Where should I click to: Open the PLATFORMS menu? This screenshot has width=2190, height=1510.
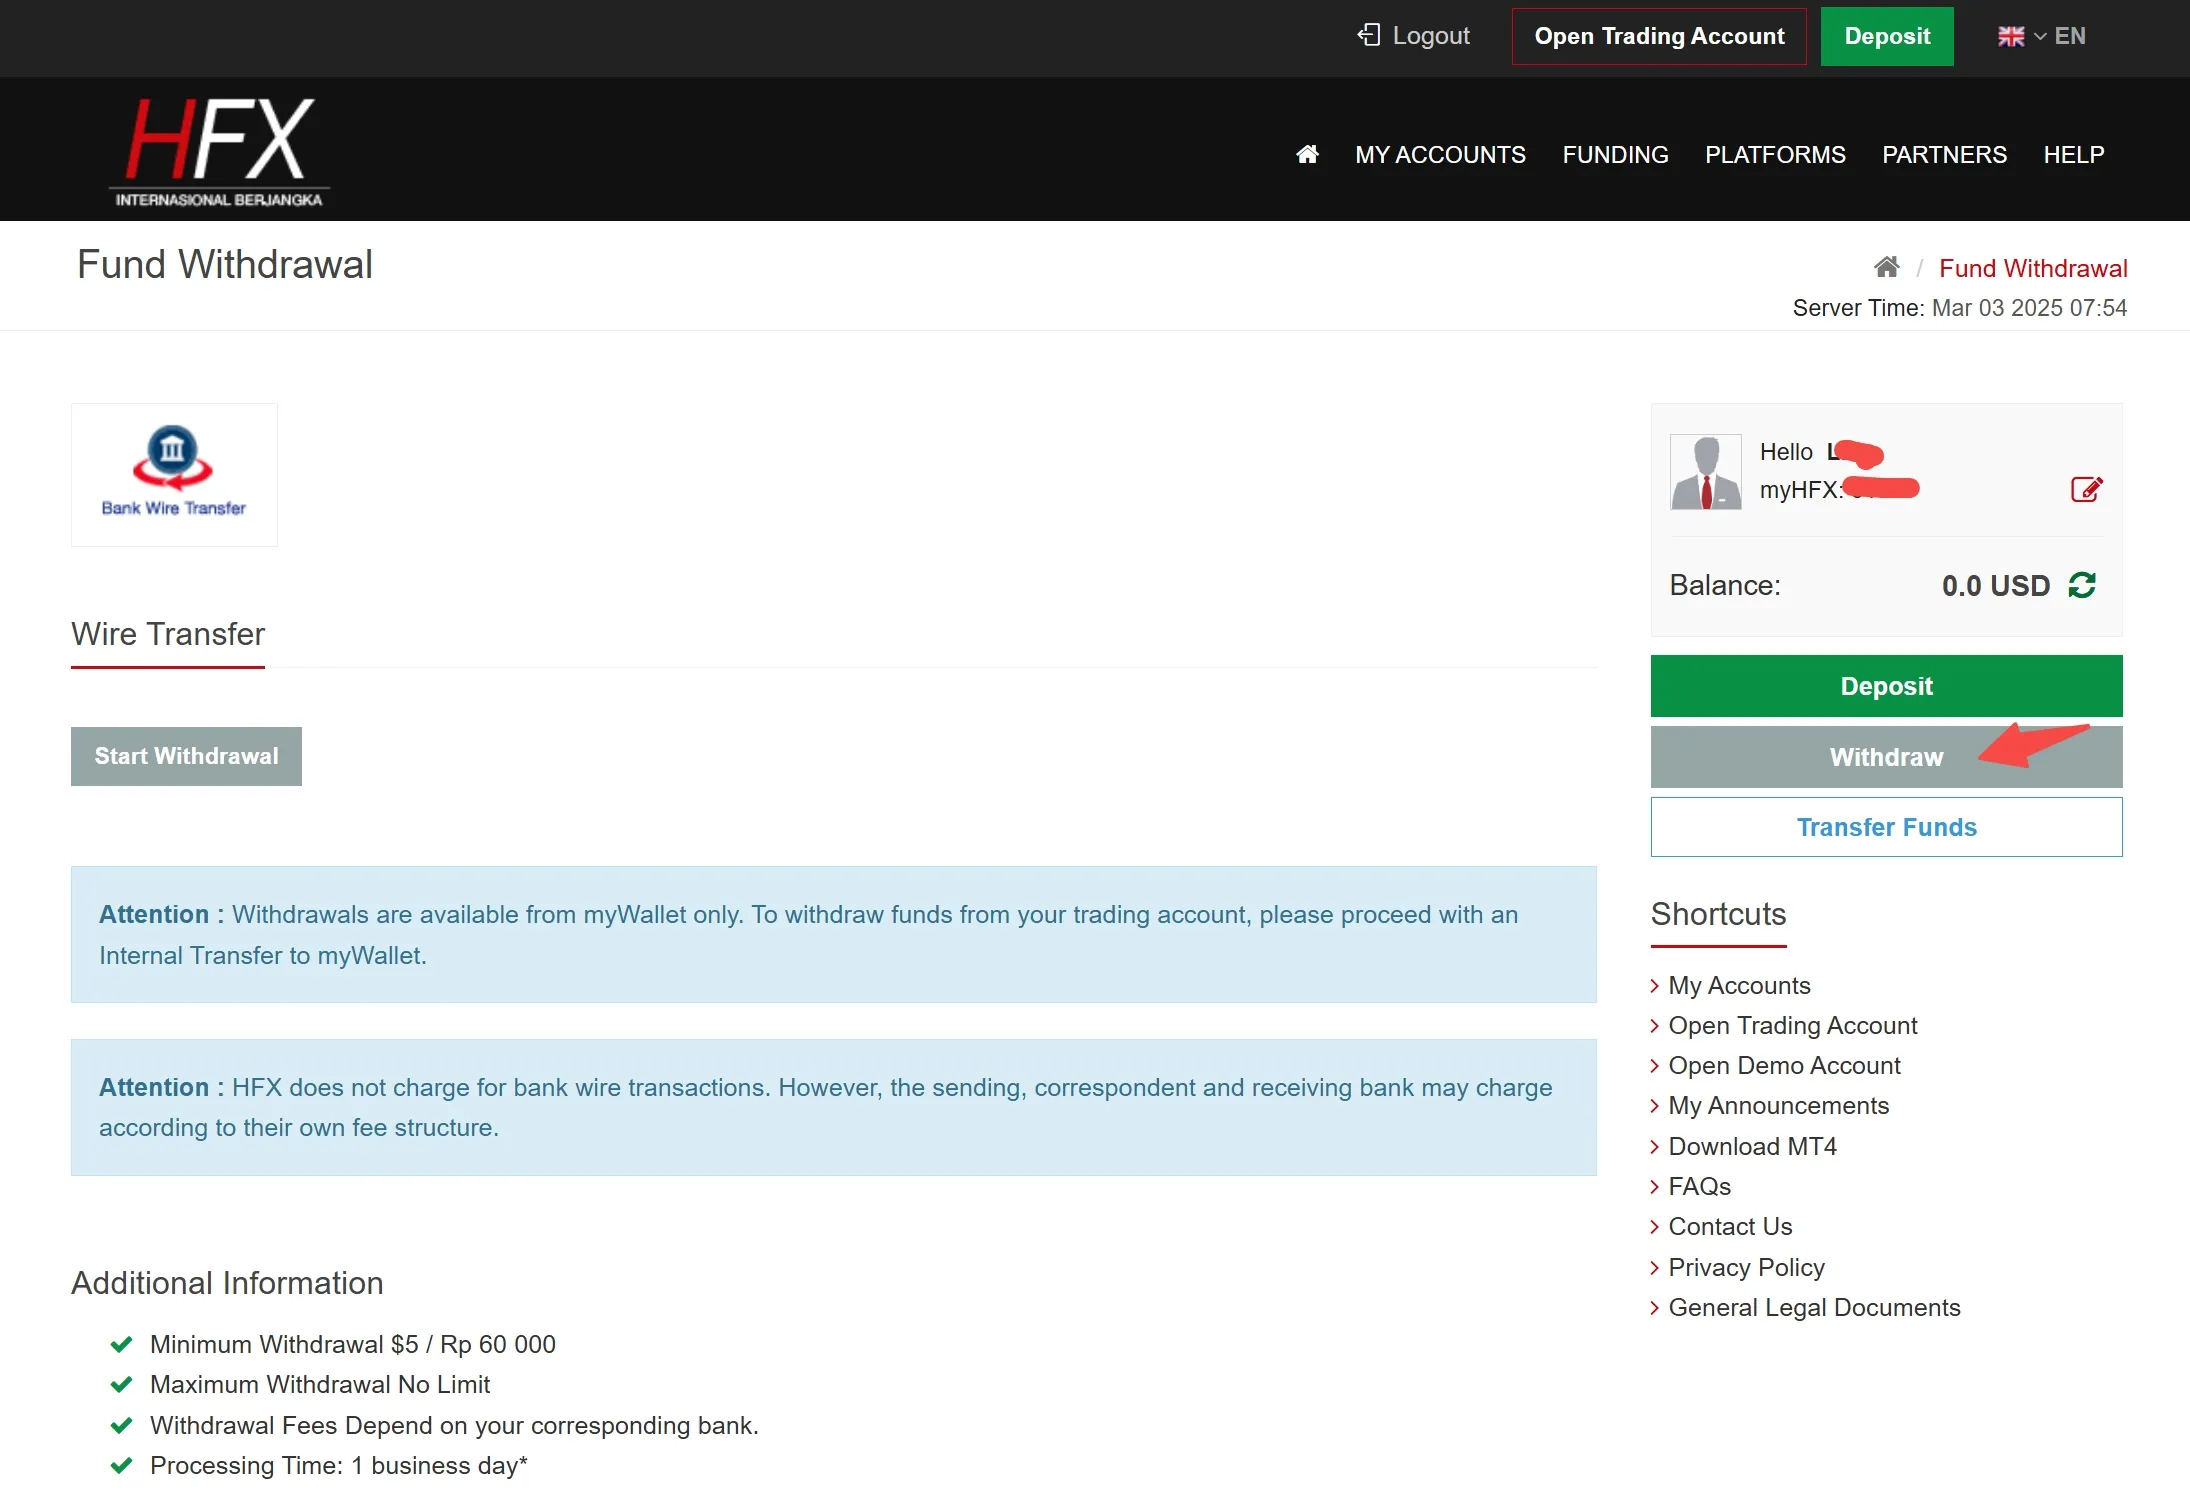[x=1775, y=154]
